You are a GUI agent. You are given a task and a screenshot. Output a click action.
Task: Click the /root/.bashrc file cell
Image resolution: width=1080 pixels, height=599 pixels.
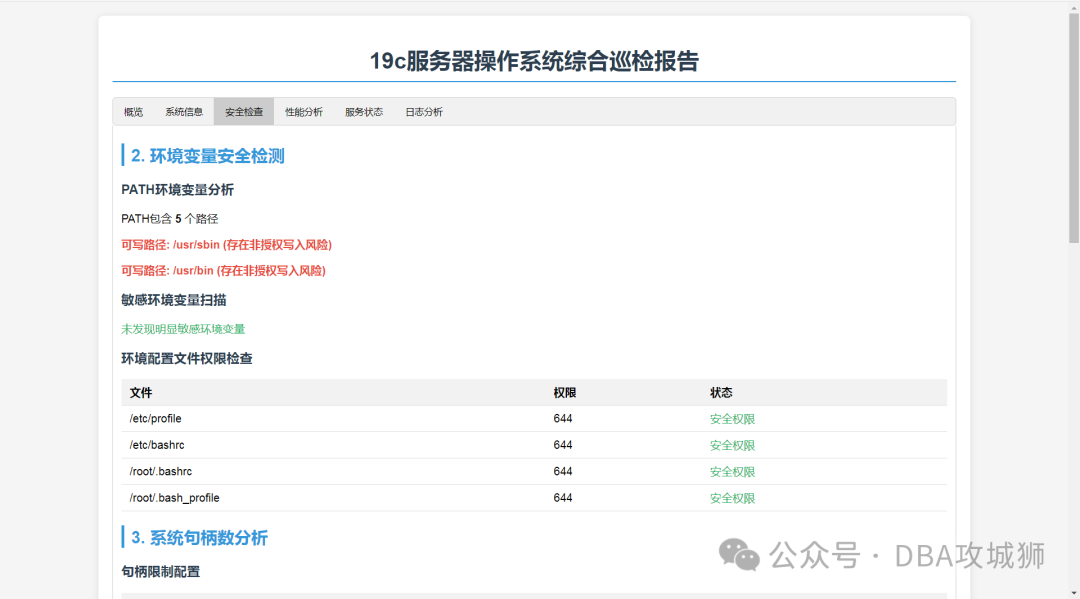(160, 472)
